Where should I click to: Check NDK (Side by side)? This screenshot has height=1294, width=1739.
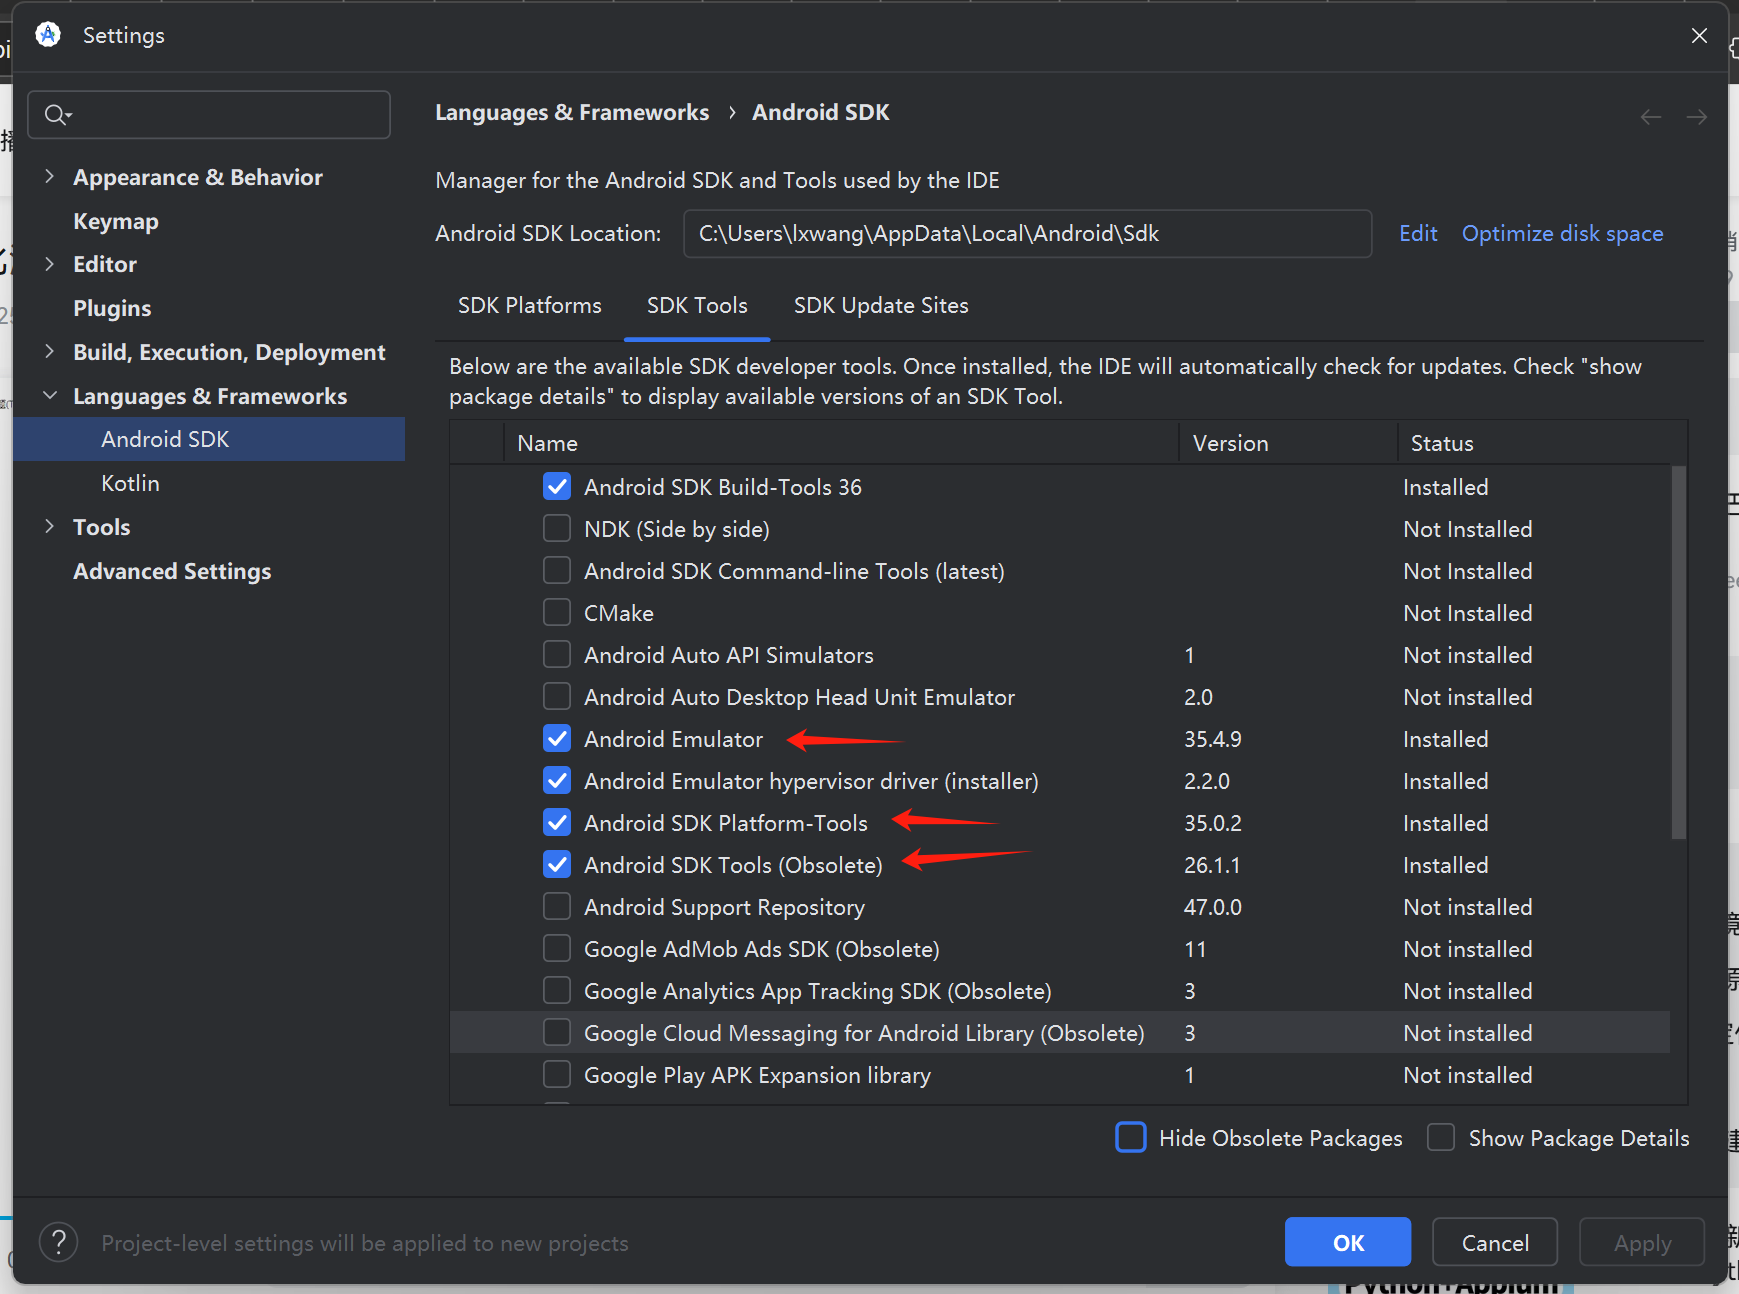pos(557,529)
